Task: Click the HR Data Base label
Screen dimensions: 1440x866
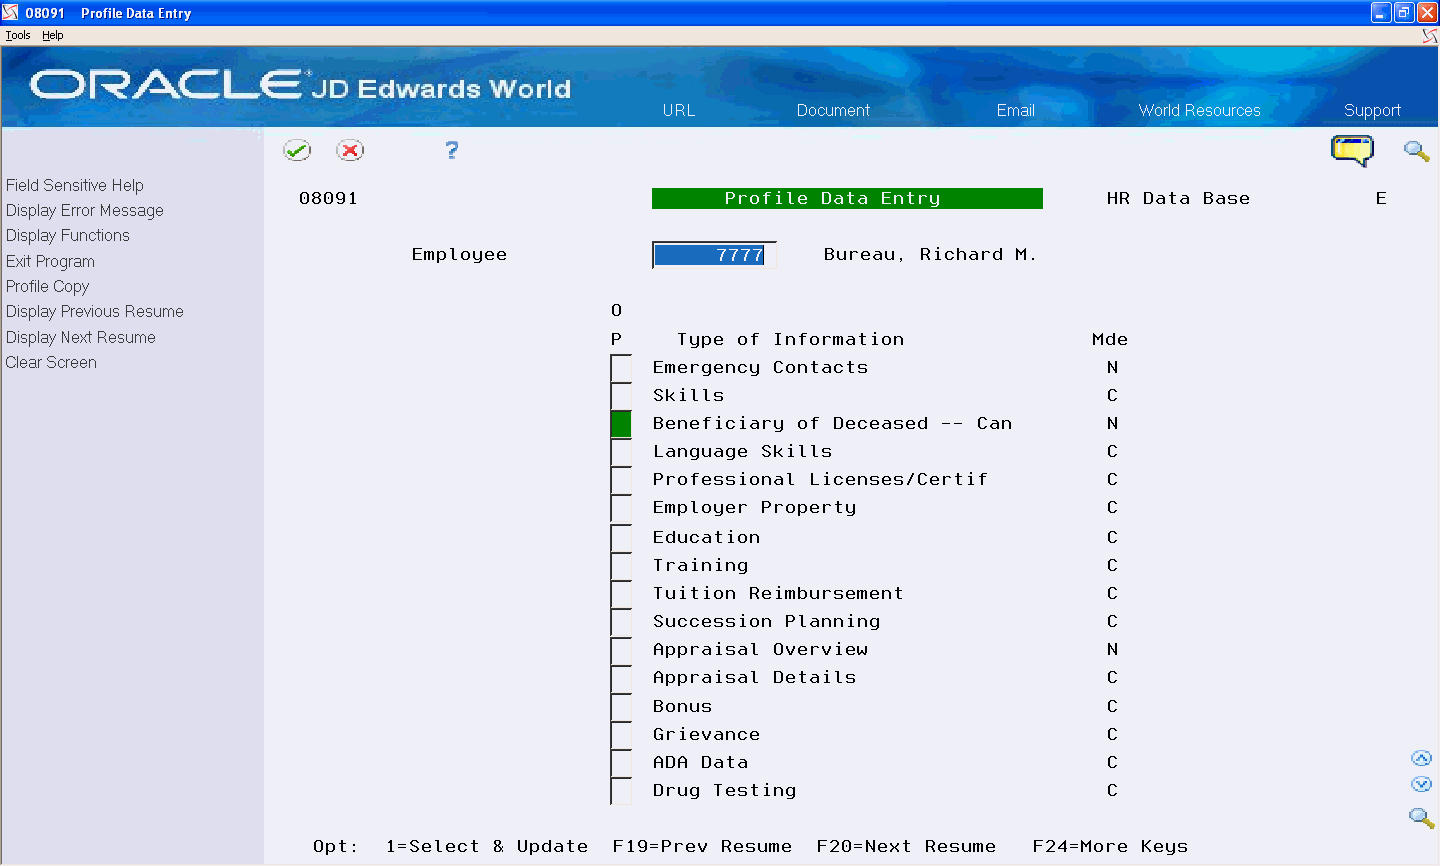Action: (x=1178, y=198)
